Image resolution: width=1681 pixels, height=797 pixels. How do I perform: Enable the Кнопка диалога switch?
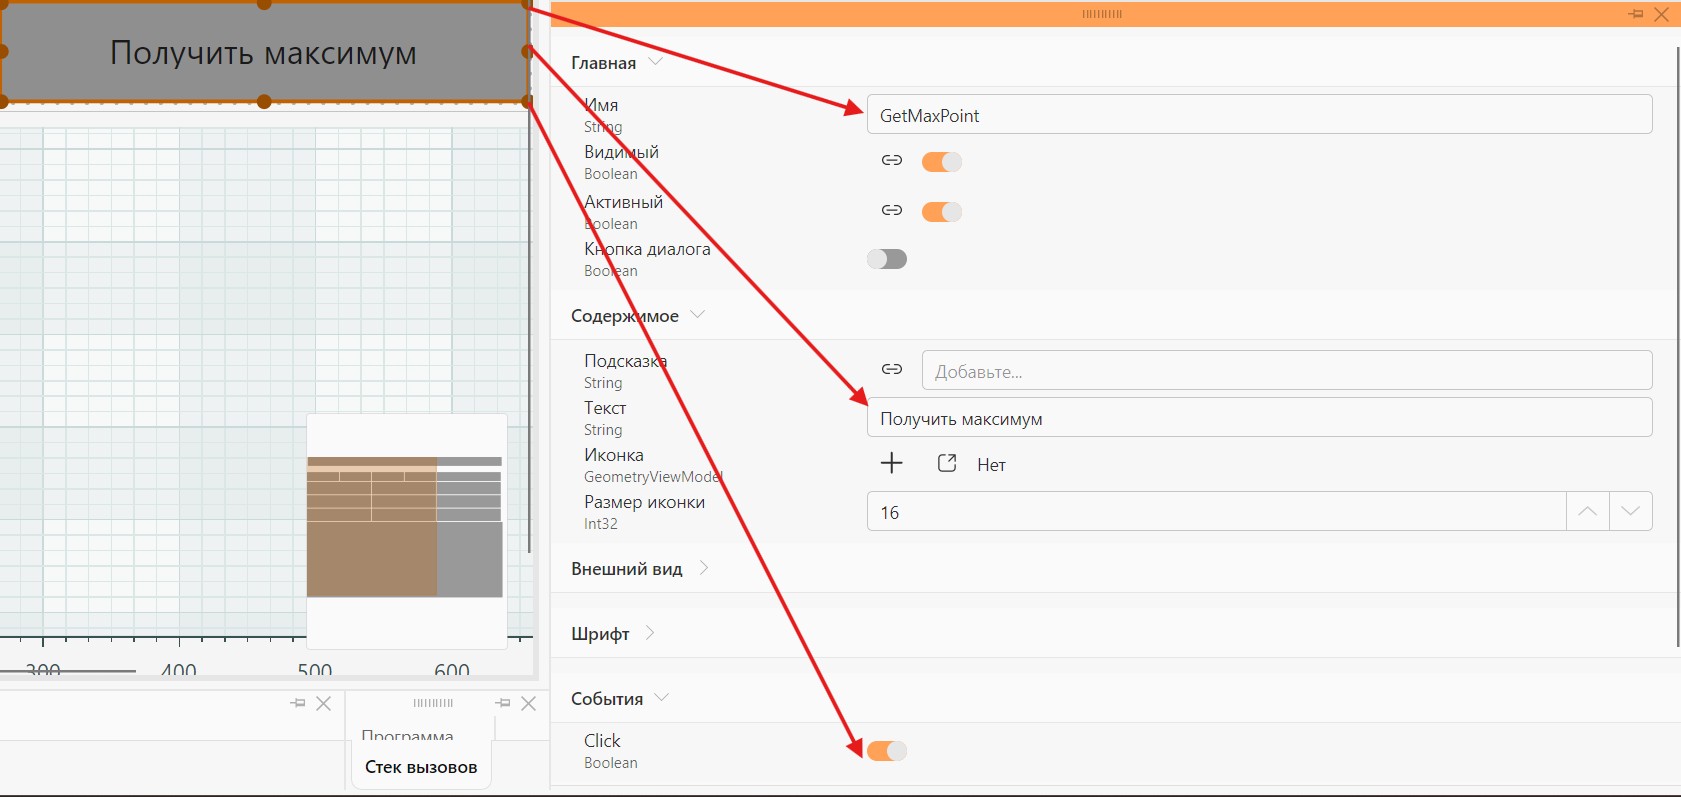[887, 259]
